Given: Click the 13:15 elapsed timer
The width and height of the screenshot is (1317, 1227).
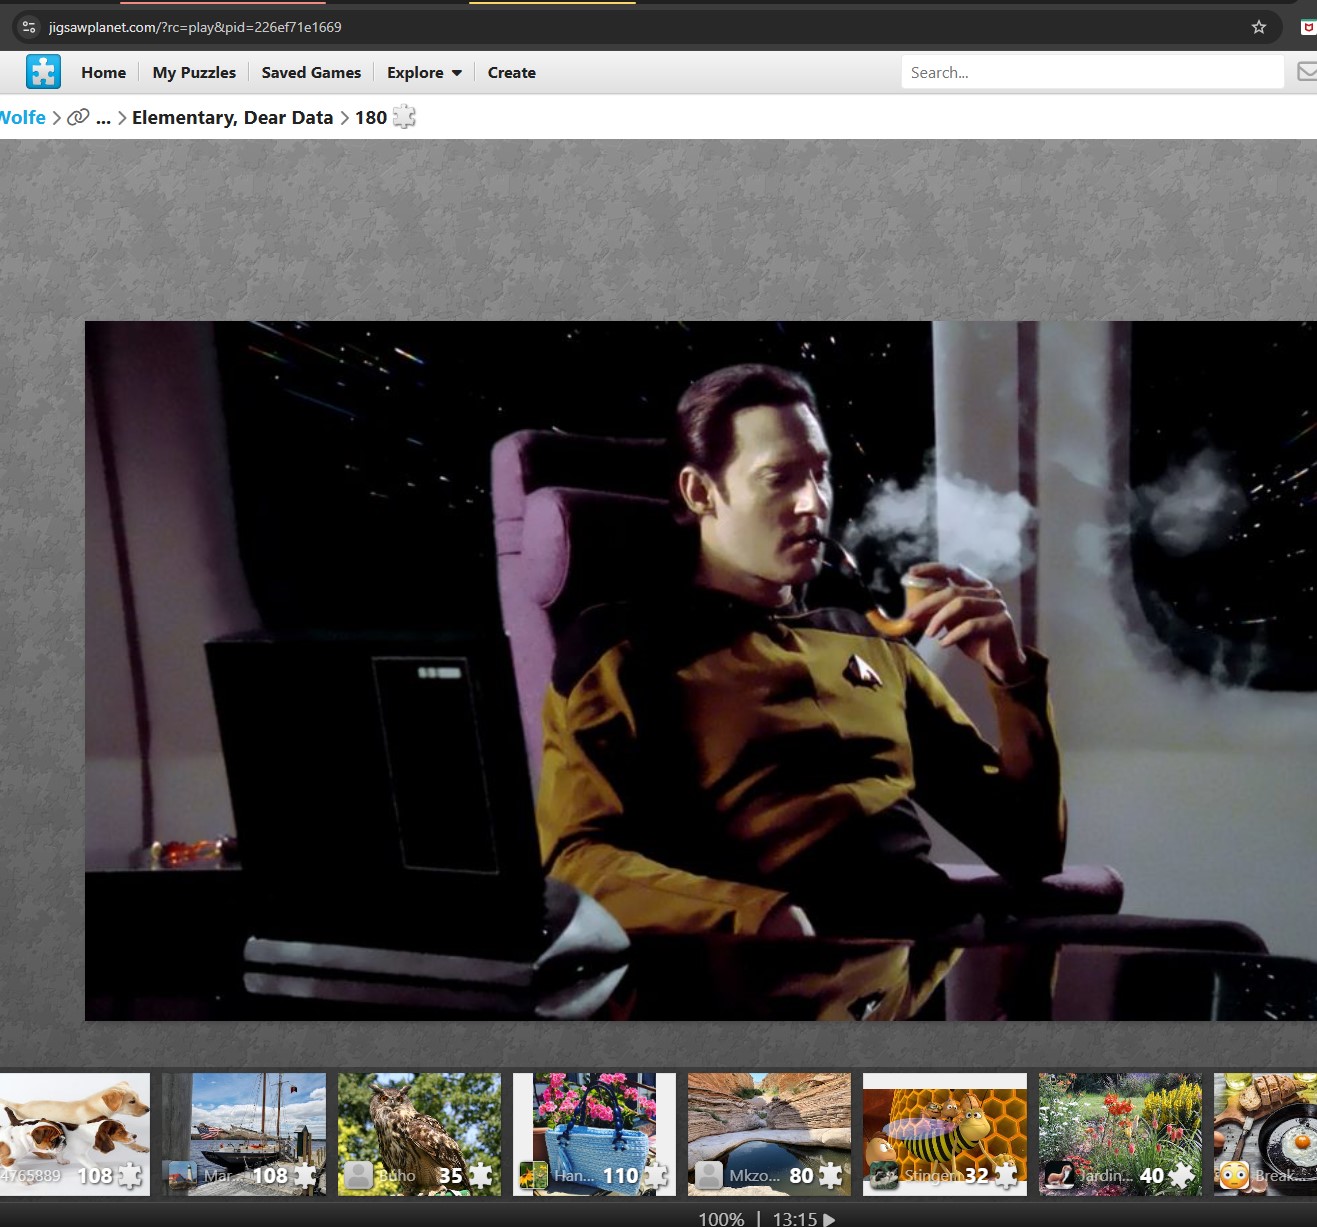Looking at the screenshot, I should click(795, 1219).
